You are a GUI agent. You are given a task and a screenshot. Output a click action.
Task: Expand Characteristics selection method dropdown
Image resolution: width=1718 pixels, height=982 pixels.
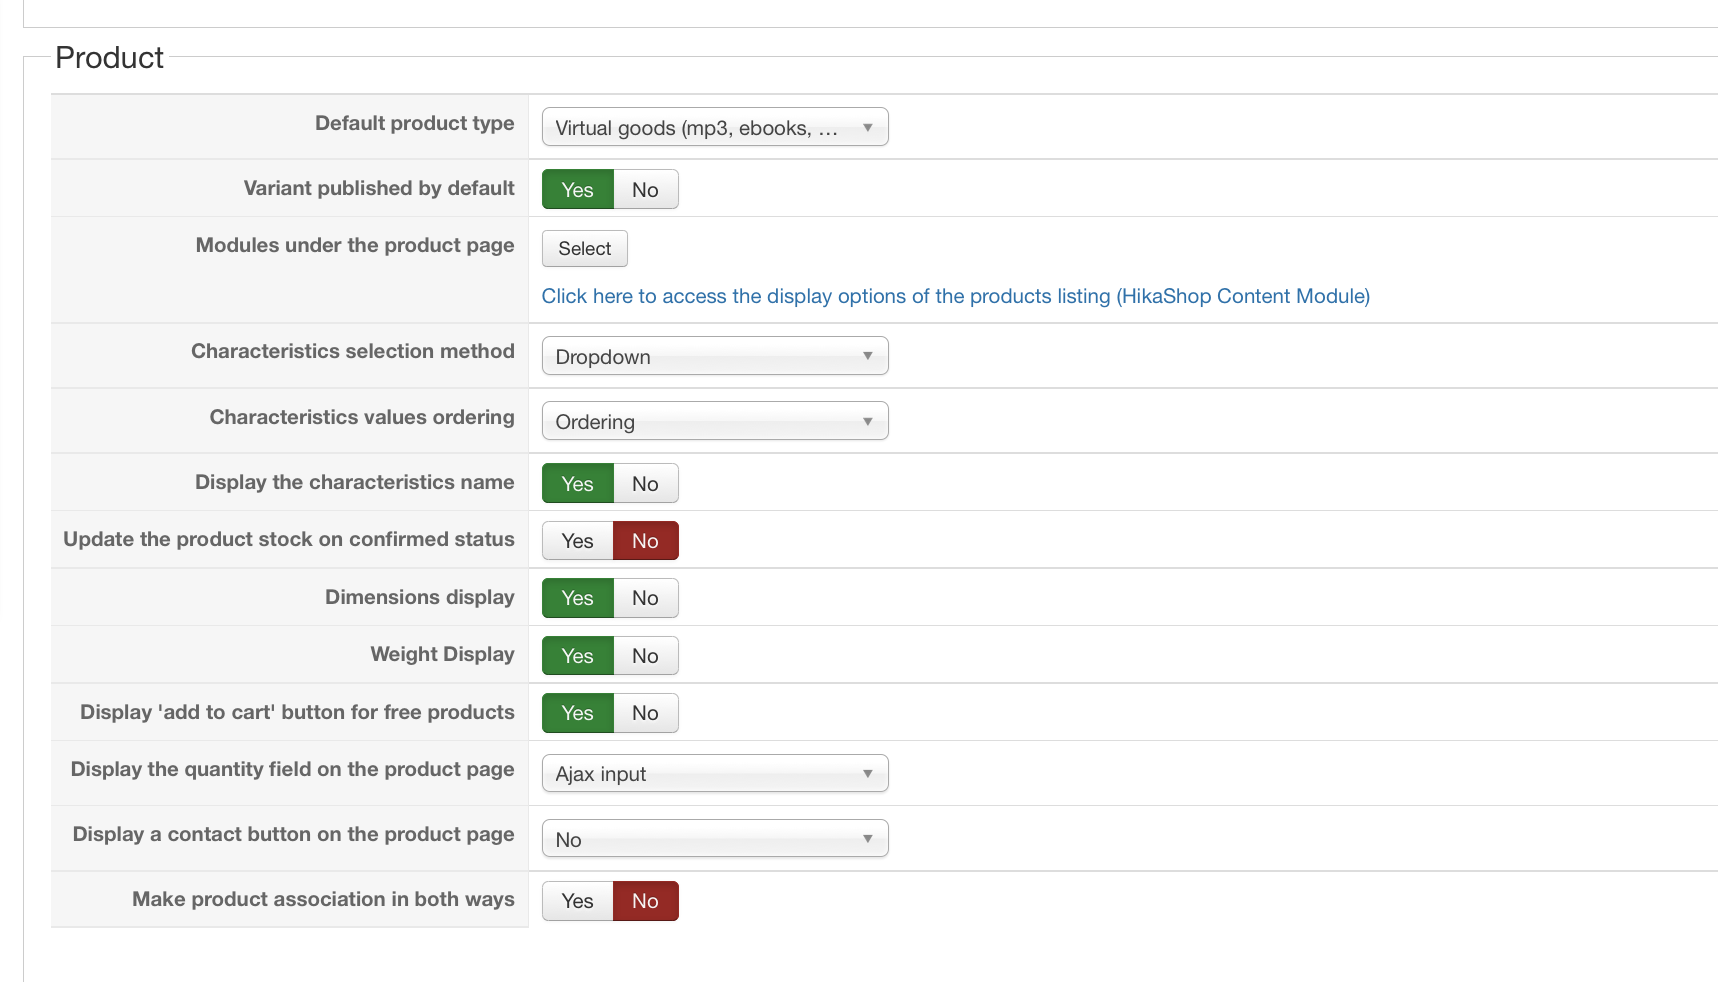tap(714, 357)
